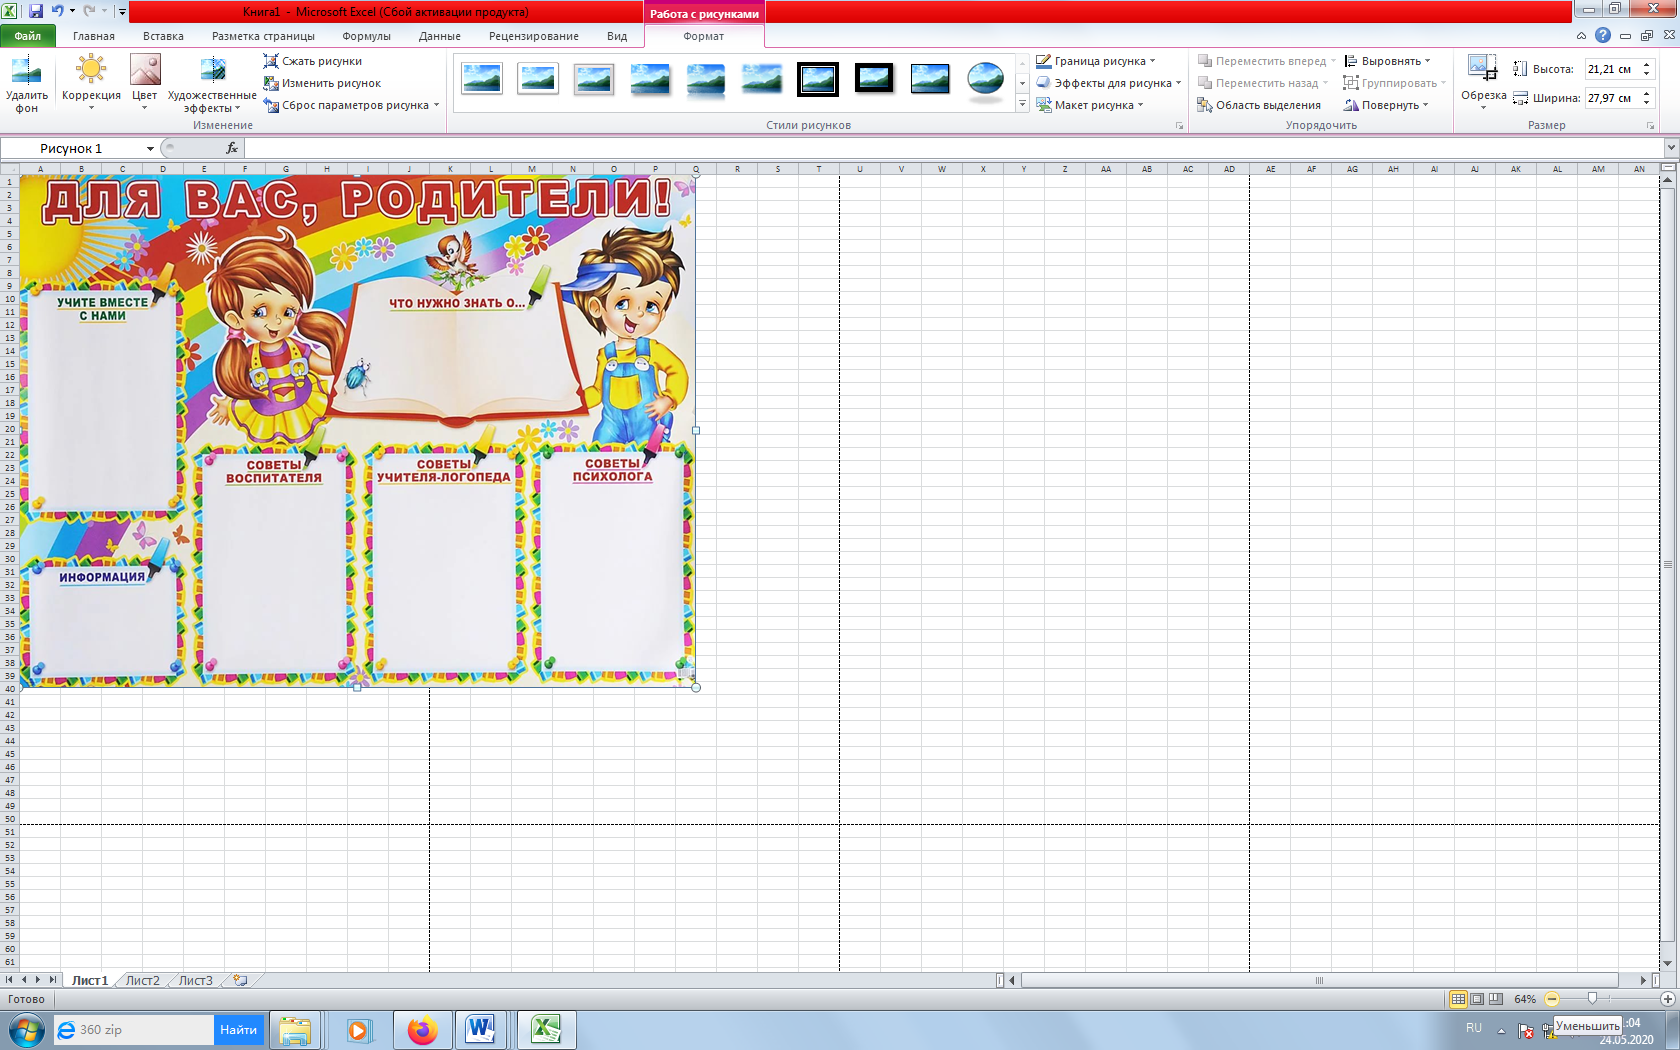
Task: Open Windows Start button
Action: click(x=26, y=1029)
